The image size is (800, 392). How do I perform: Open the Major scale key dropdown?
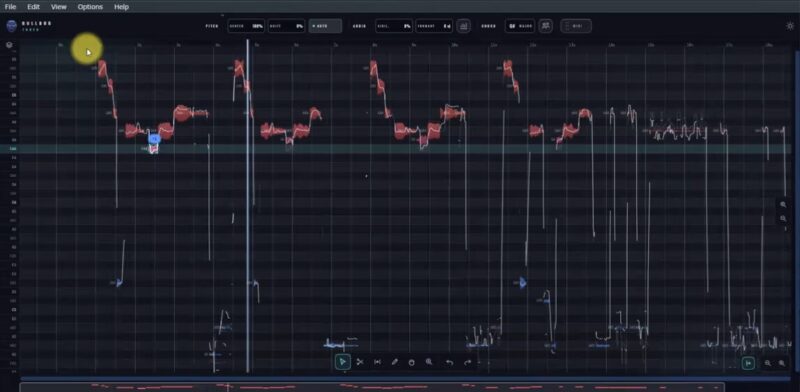click(x=520, y=26)
